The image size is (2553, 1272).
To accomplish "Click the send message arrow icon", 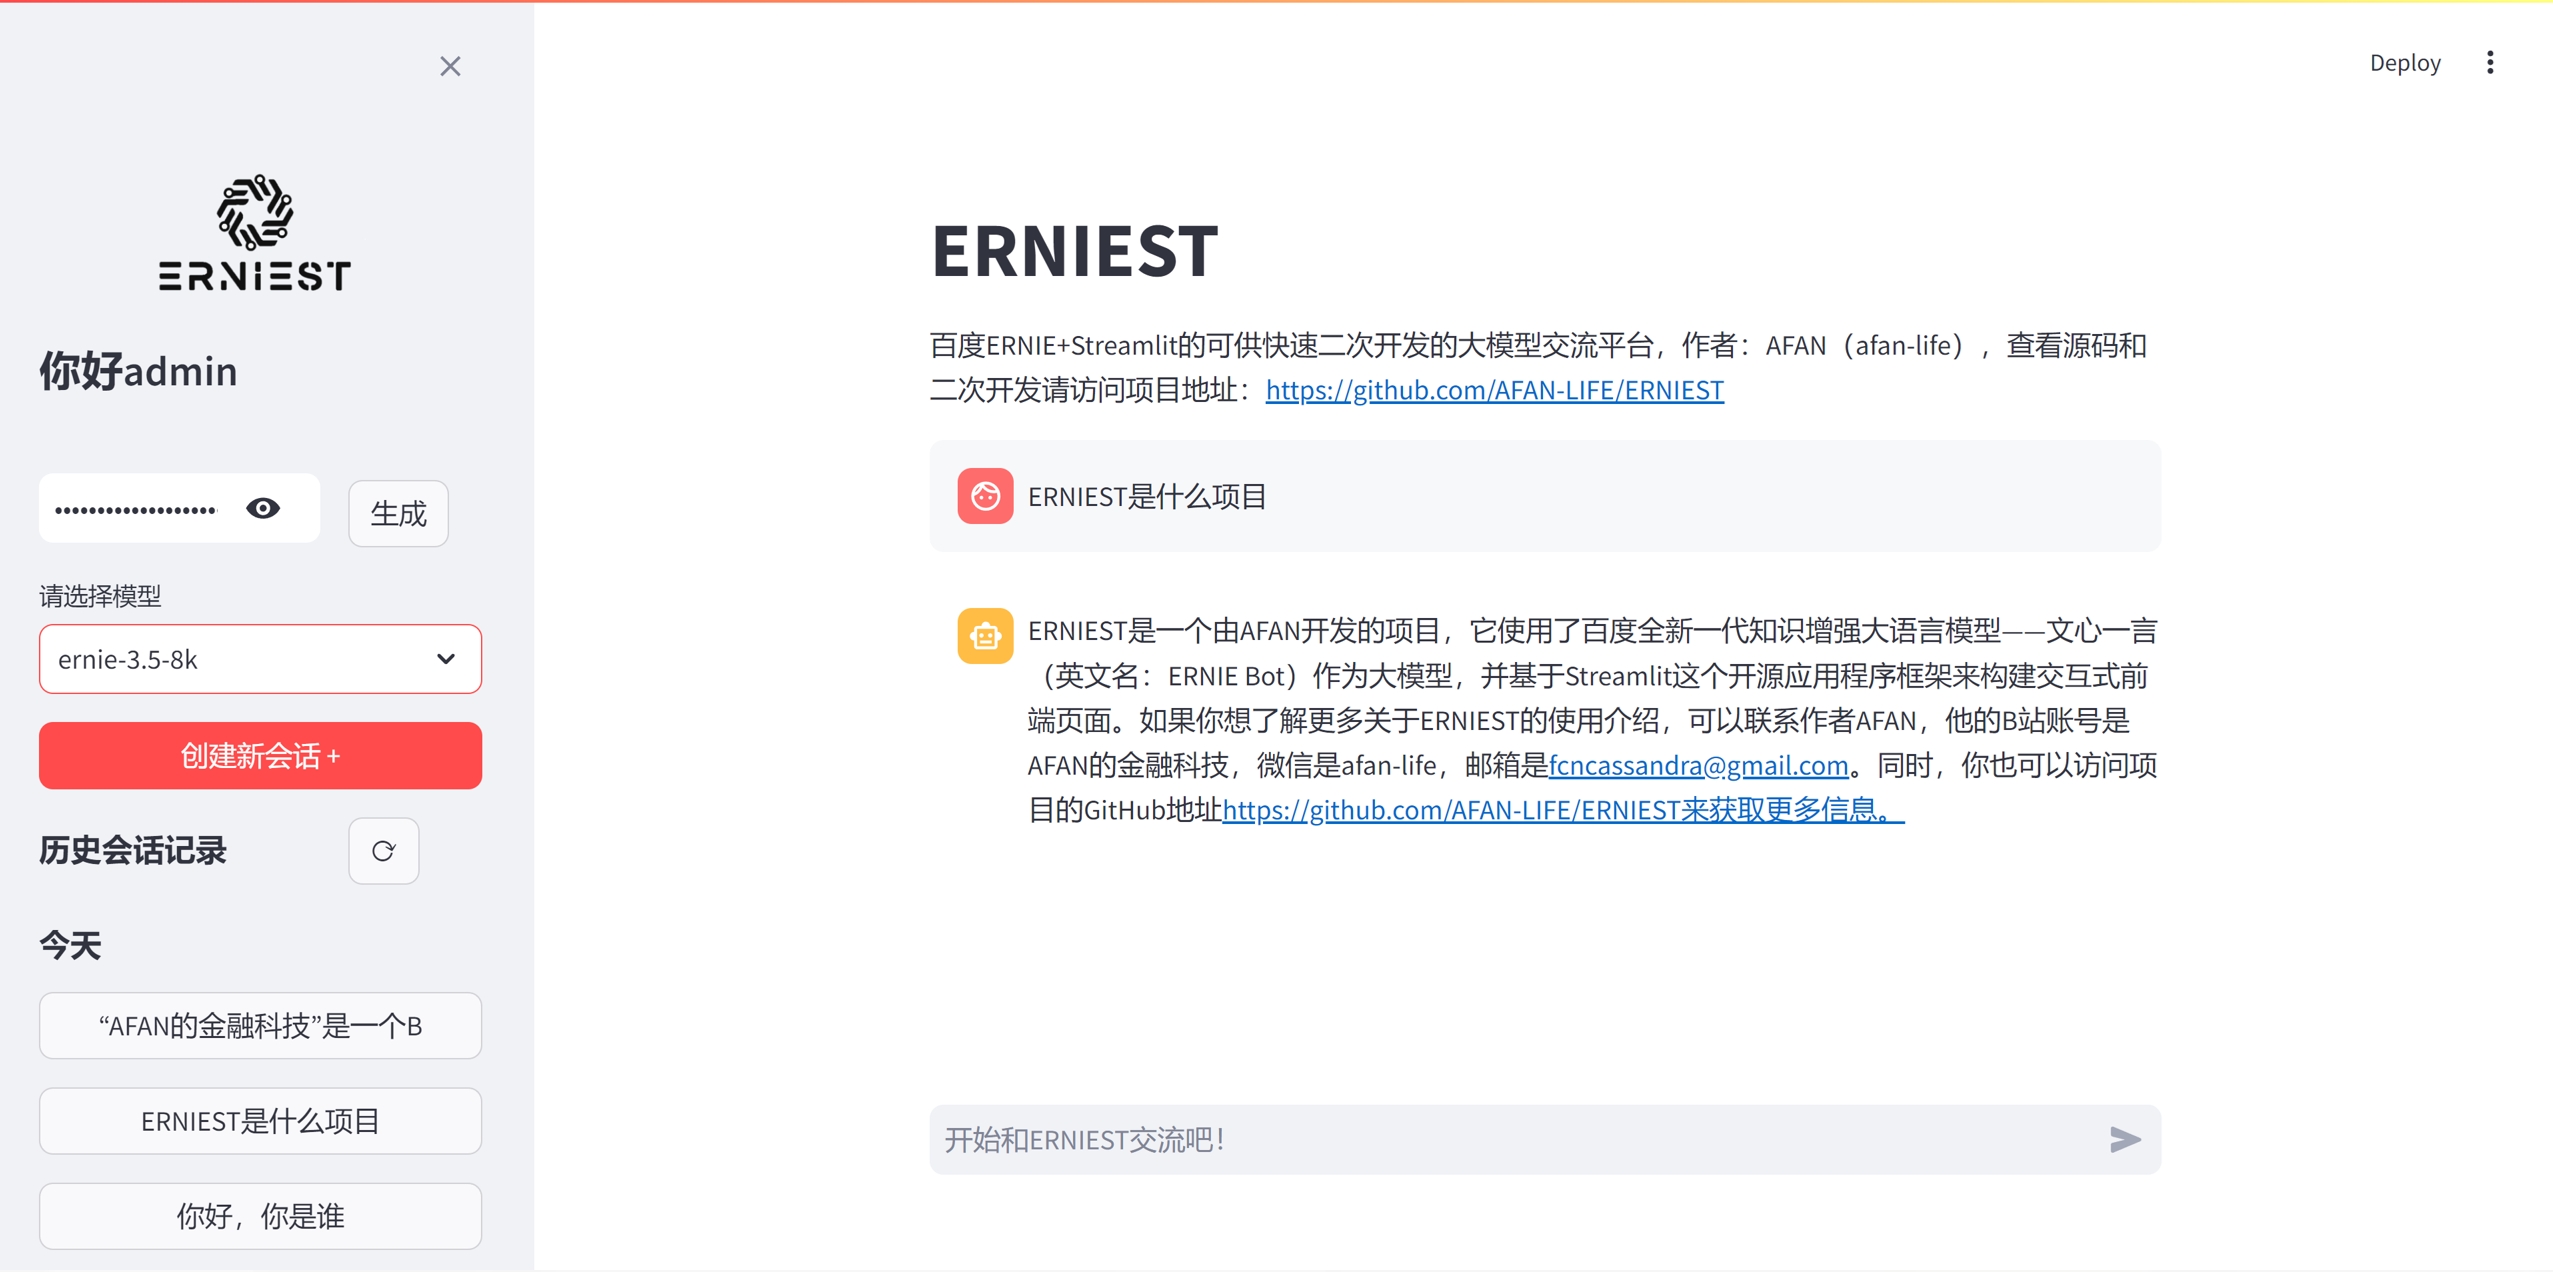I will (x=2124, y=1139).
